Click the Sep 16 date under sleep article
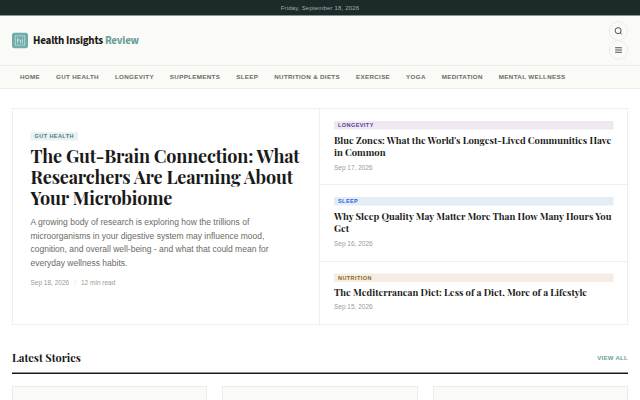This screenshot has width=640, height=400. (x=353, y=244)
